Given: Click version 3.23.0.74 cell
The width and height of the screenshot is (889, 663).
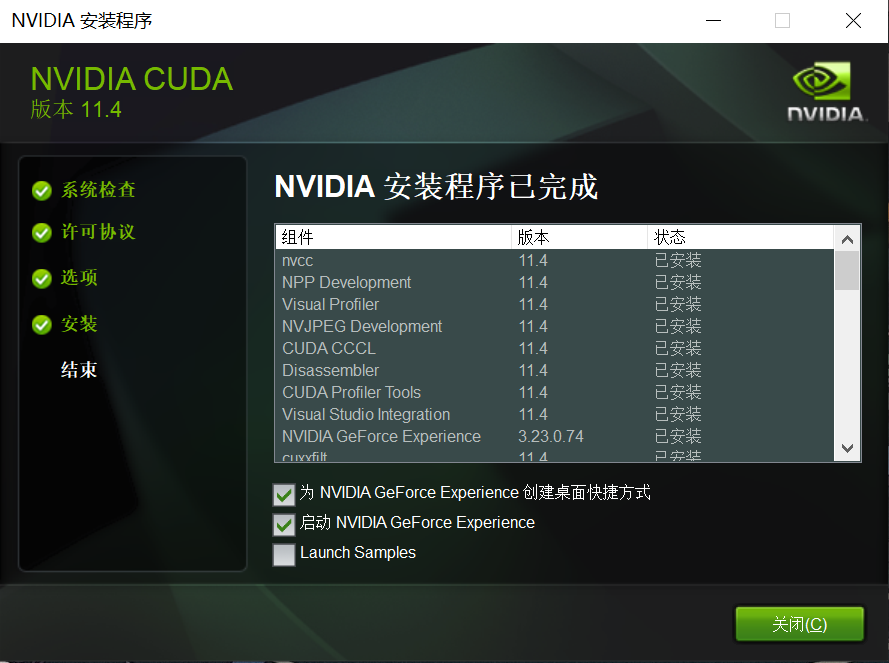Looking at the screenshot, I should tap(551, 437).
